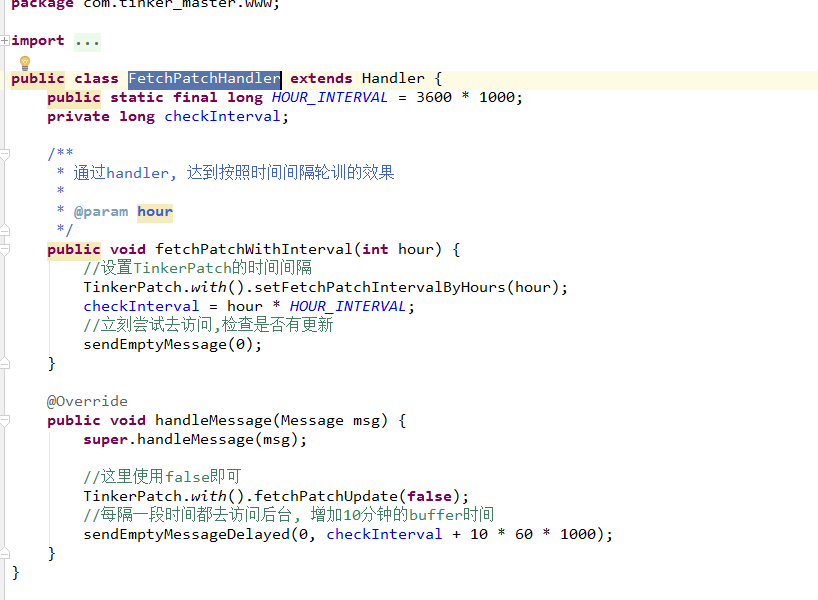This screenshot has height=600, width=818.
Task: Click comment about 10分钟的buffer时间
Action: [x=288, y=515]
